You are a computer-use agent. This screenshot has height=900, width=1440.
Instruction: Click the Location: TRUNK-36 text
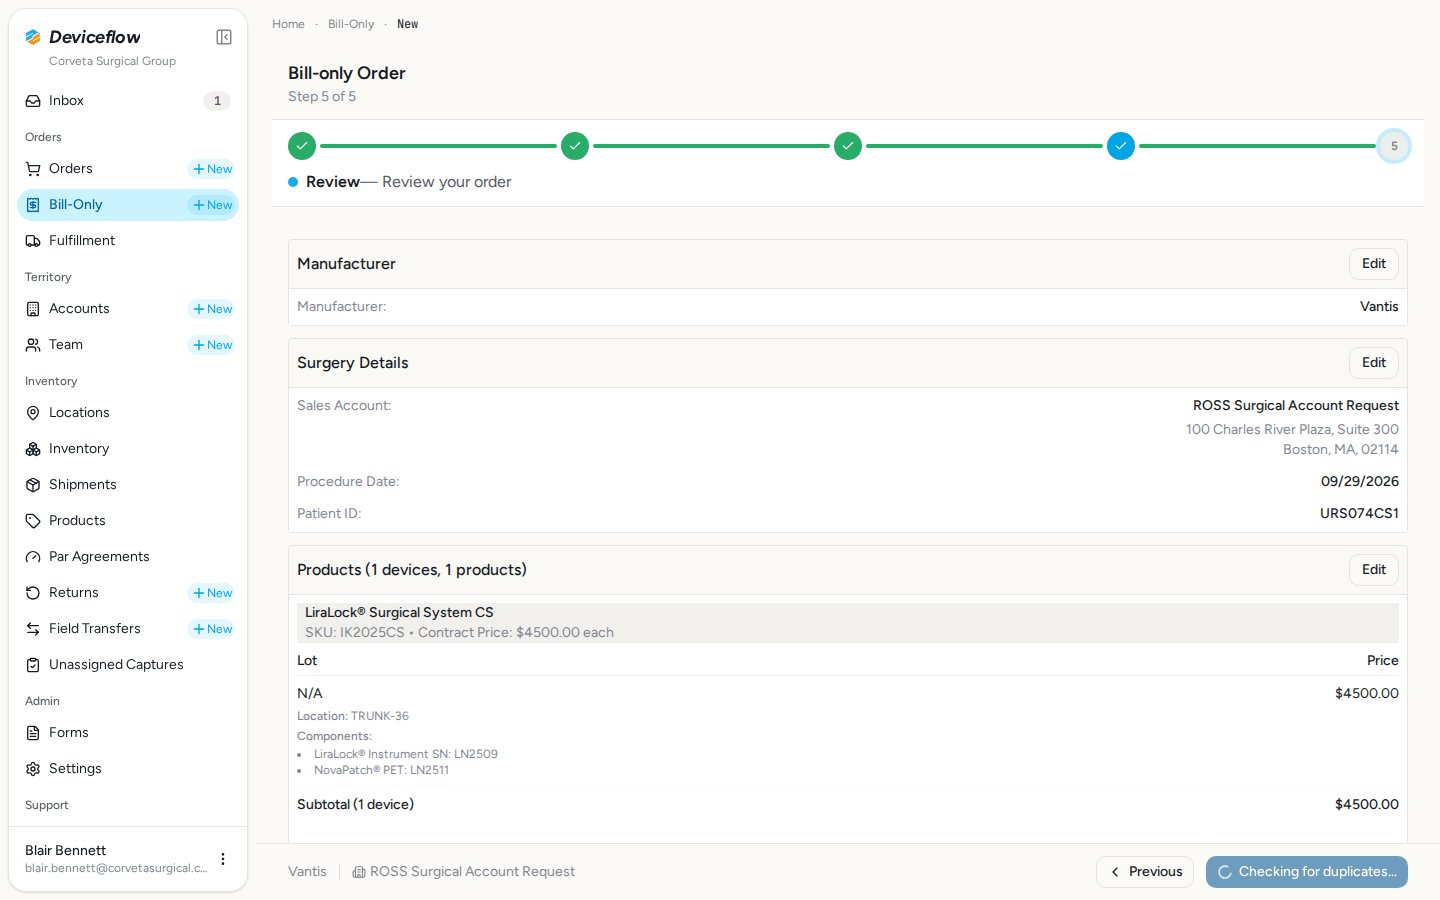pos(353,716)
